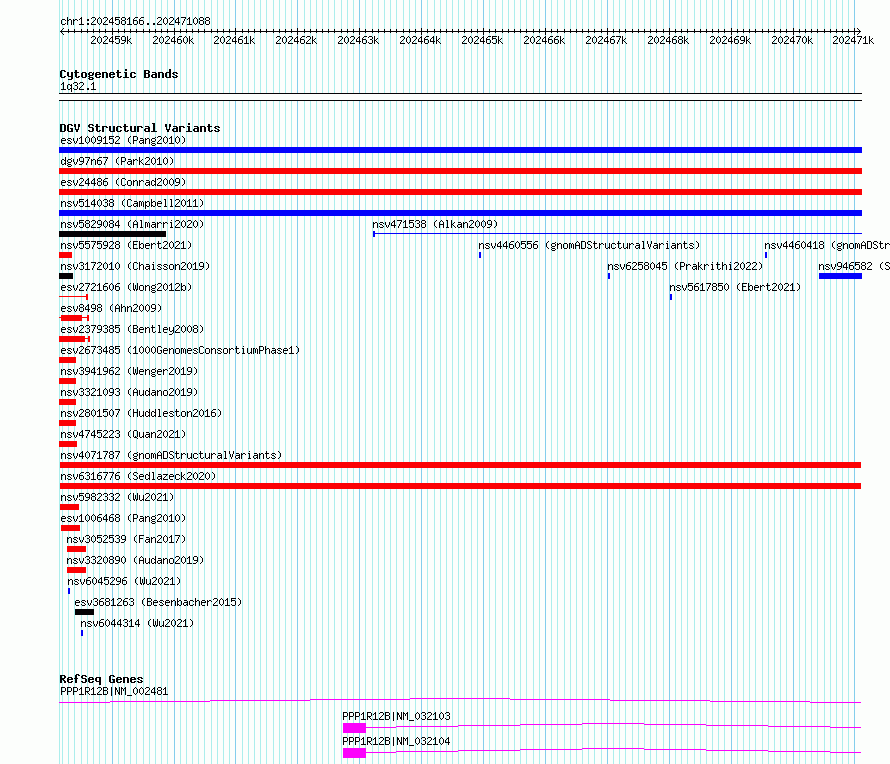Image resolution: width=890 pixels, height=764 pixels.
Task: Select esv8498 (Ahn2009) label
Action: click(x=111, y=308)
